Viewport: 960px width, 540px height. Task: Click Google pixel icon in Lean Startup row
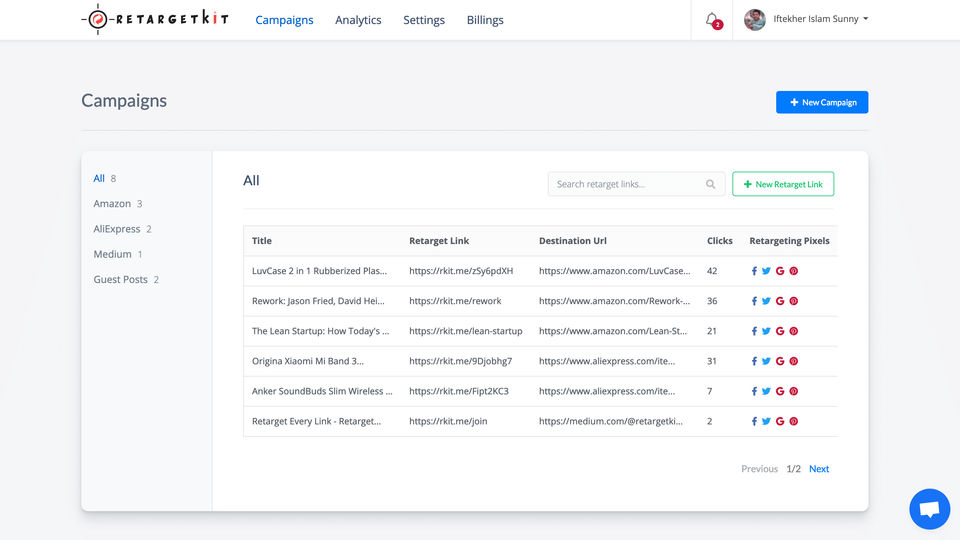(x=780, y=331)
